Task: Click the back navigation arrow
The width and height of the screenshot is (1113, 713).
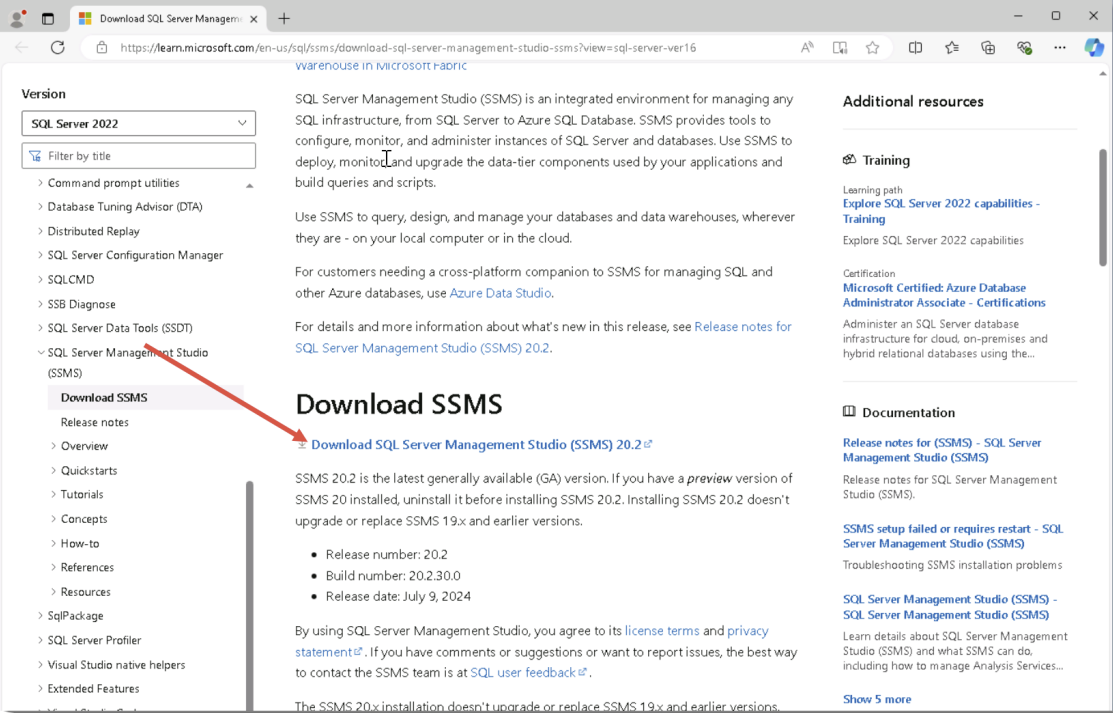Action: tap(21, 48)
